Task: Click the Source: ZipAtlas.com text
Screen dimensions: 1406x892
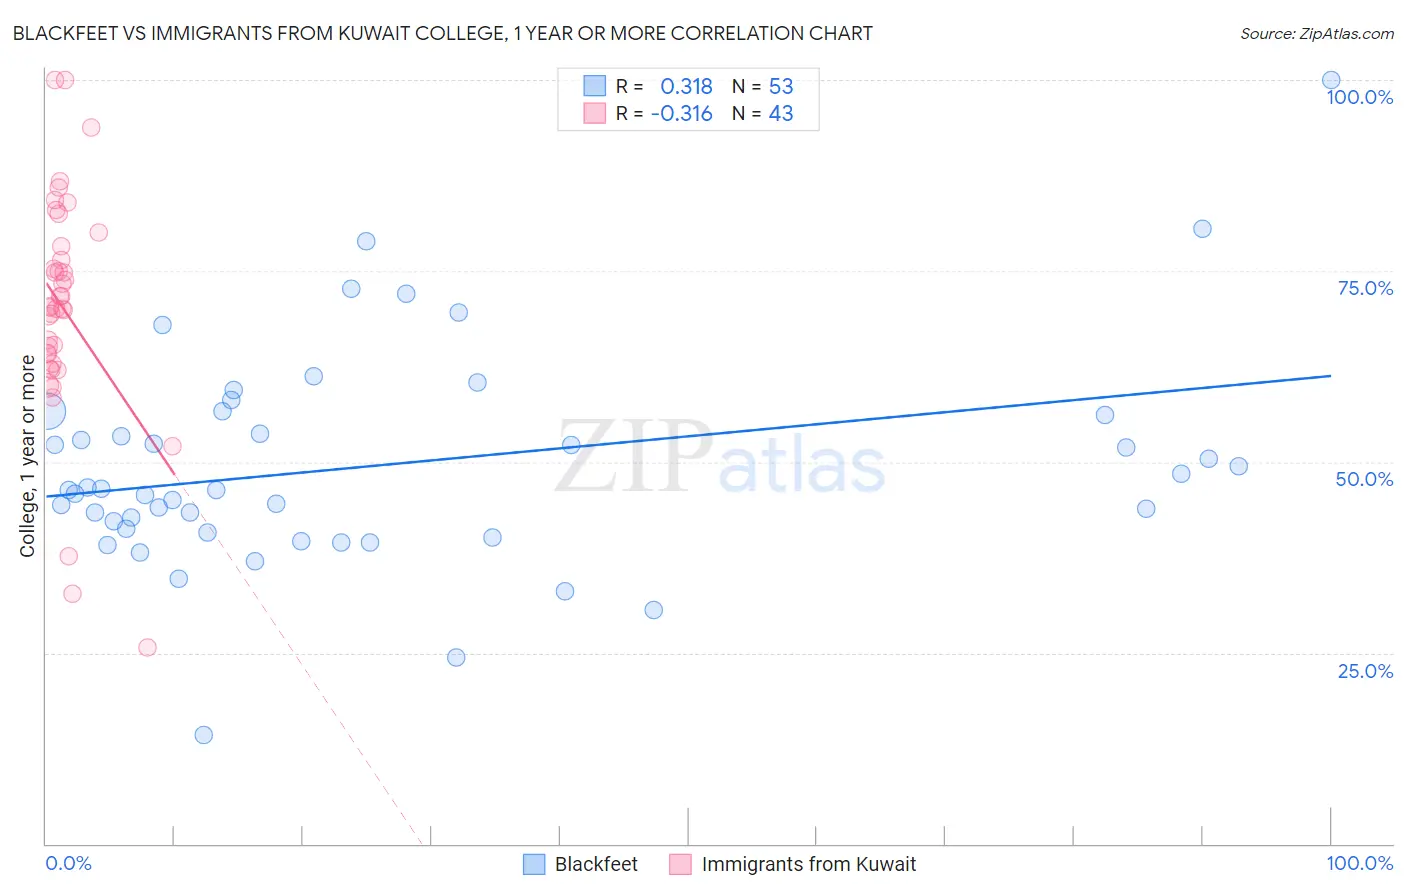Action: (1317, 33)
